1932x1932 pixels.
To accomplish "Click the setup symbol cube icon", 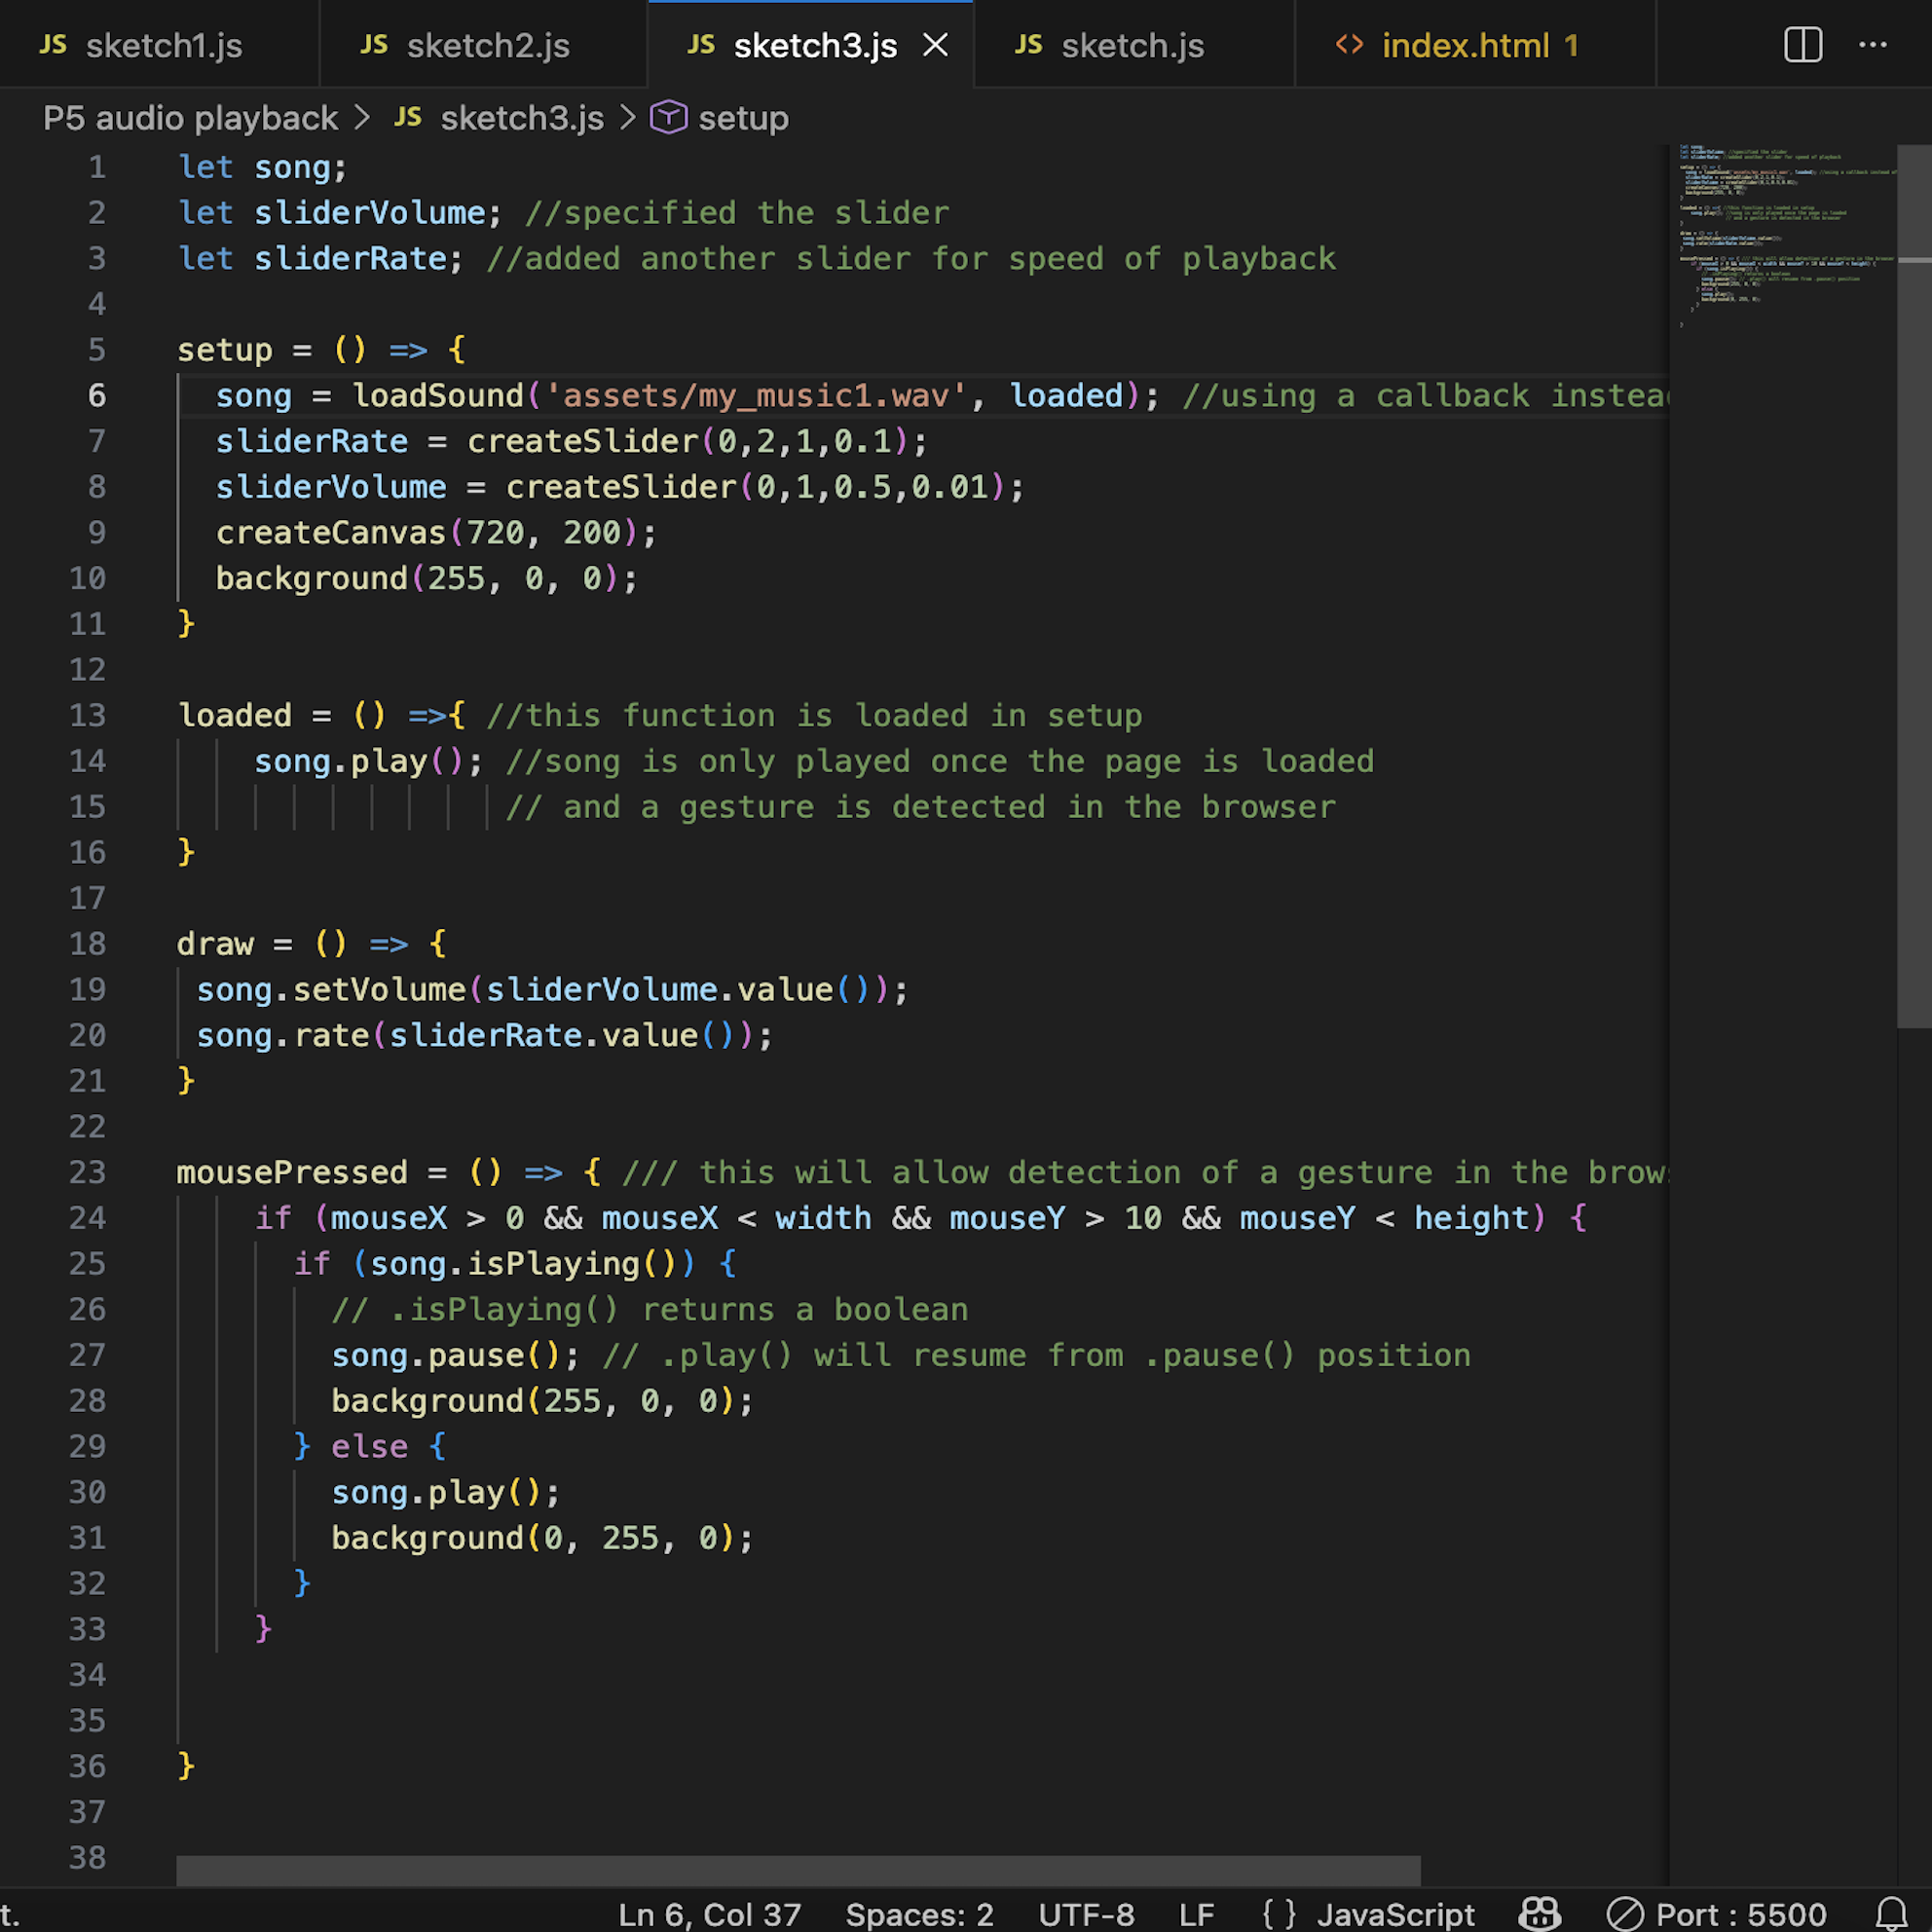I will point(669,118).
